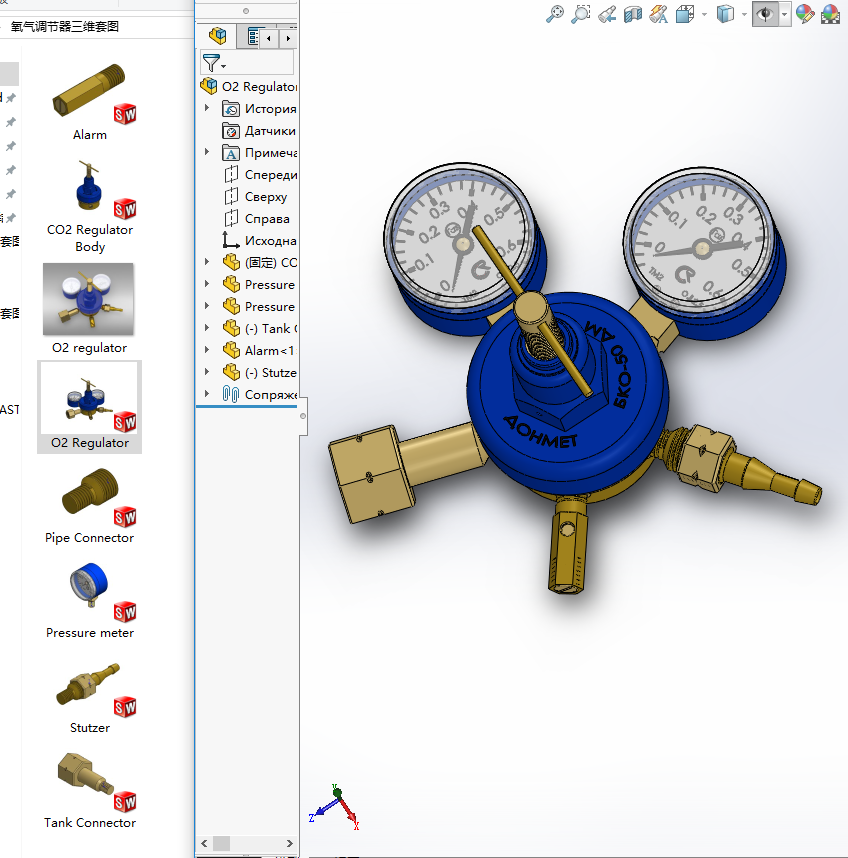The image size is (848, 858).
Task: Select the Pressure meter file thumbnail
Action: coord(89,601)
